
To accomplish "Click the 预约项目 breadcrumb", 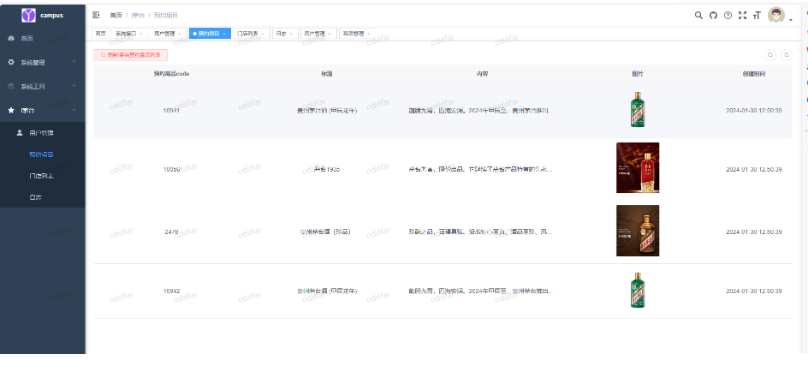I will (x=165, y=15).
